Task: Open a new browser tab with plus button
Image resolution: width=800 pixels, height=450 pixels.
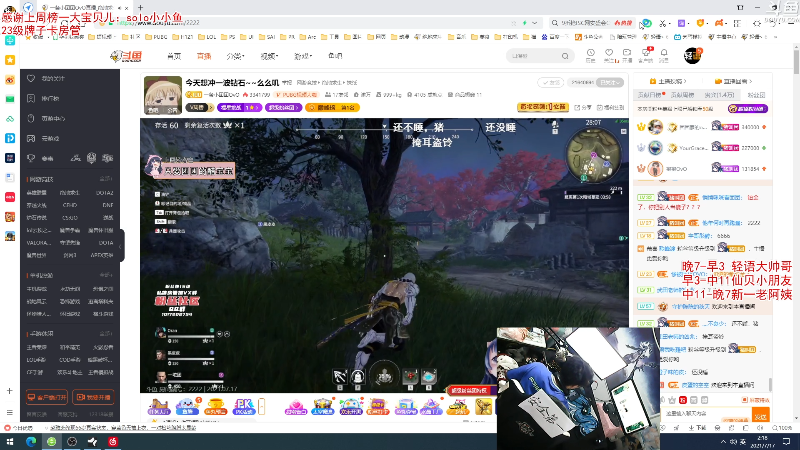Action: (140, 8)
